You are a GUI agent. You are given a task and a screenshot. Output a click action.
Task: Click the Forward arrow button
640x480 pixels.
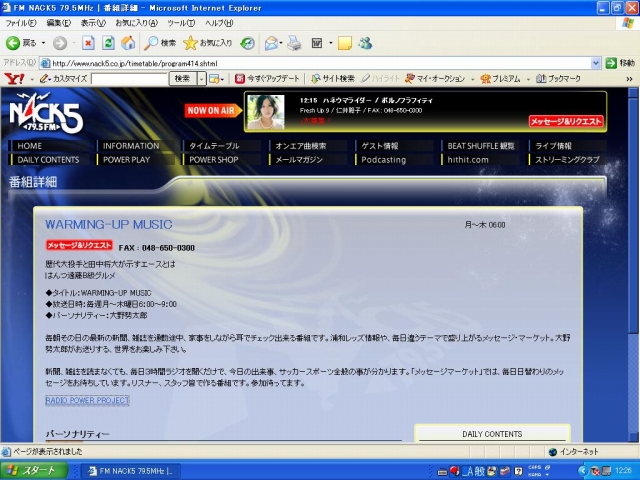(x=60, y=43)
